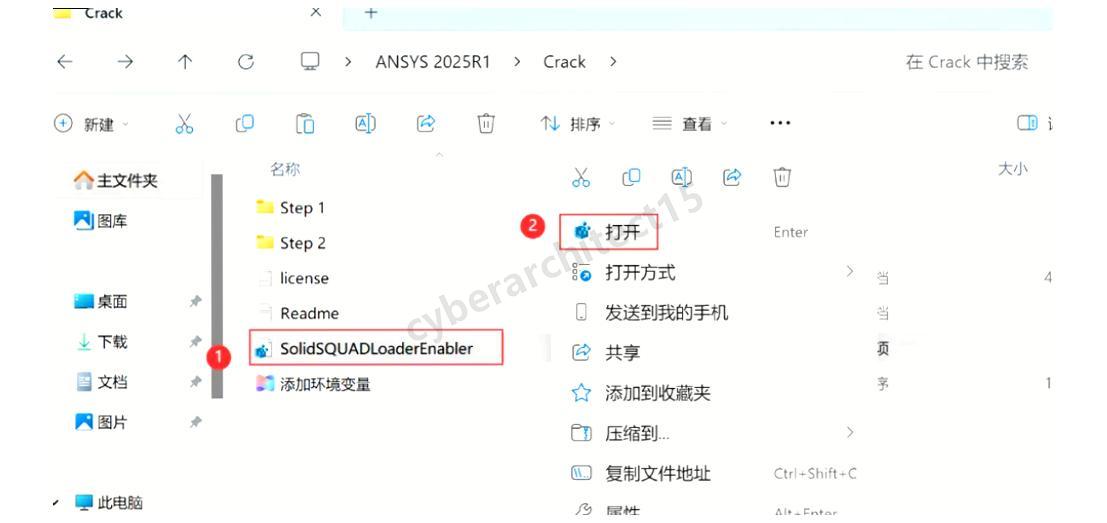Click the Cut scissors icon in toolbar

click(x=184, y=124)
